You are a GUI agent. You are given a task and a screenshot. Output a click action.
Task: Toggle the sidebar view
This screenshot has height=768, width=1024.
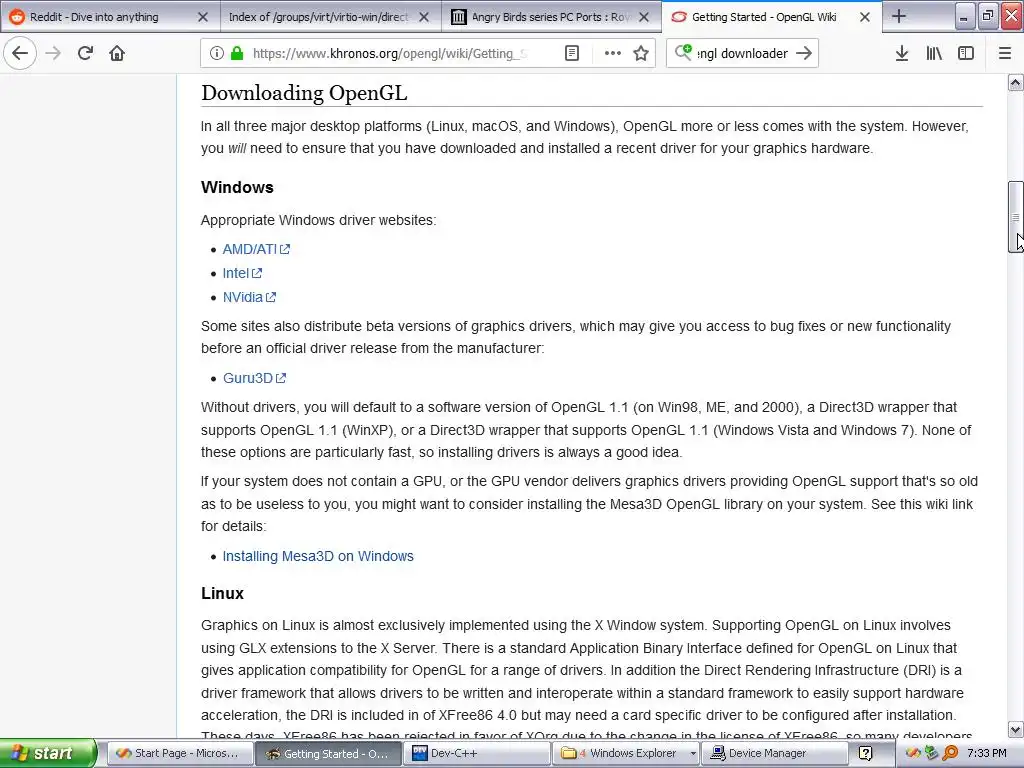[x=966, y=53]
